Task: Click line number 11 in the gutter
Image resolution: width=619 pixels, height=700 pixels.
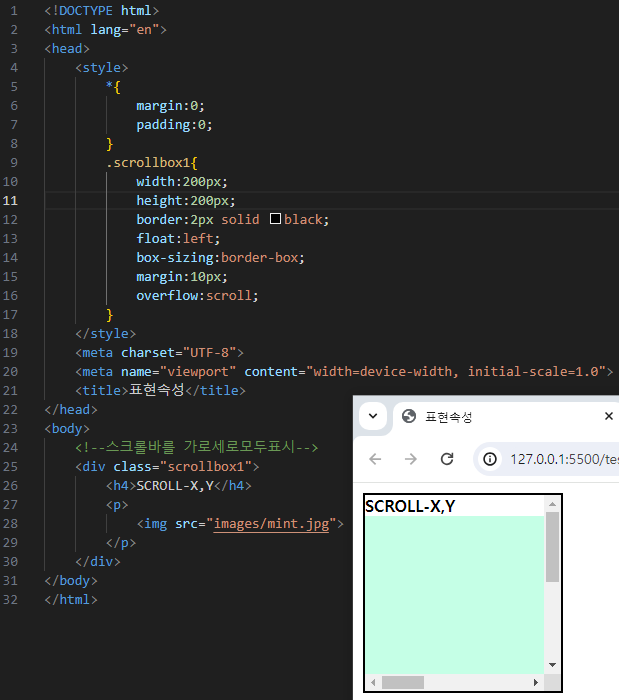Action: (10, 200)
